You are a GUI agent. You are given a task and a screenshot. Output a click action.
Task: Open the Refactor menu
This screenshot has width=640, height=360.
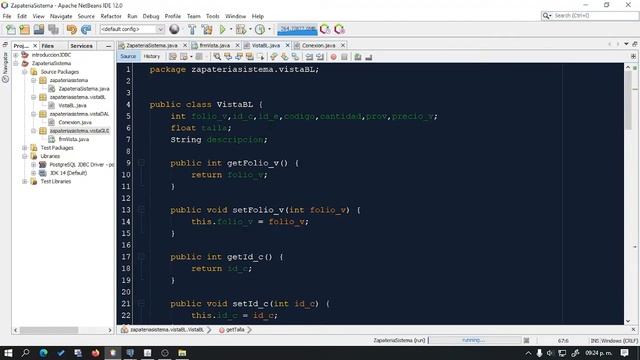point(111,16)
